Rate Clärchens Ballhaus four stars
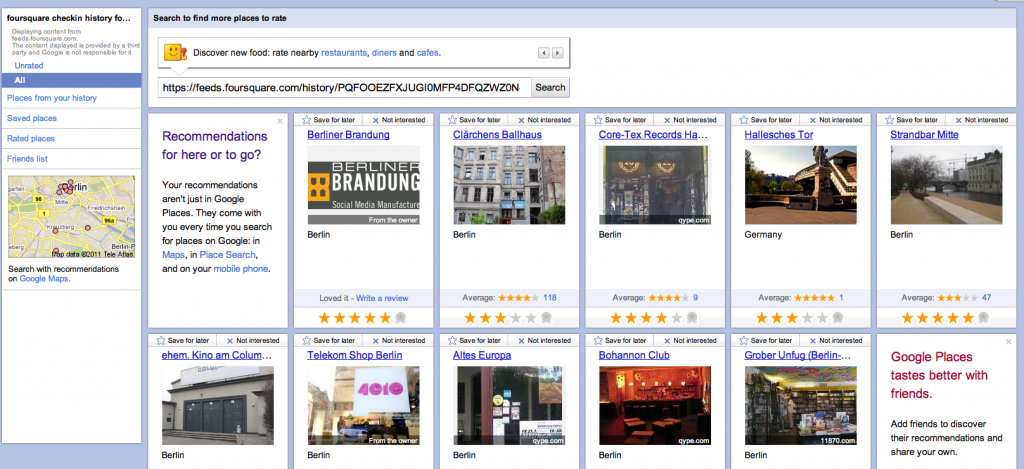 (516, 318)
